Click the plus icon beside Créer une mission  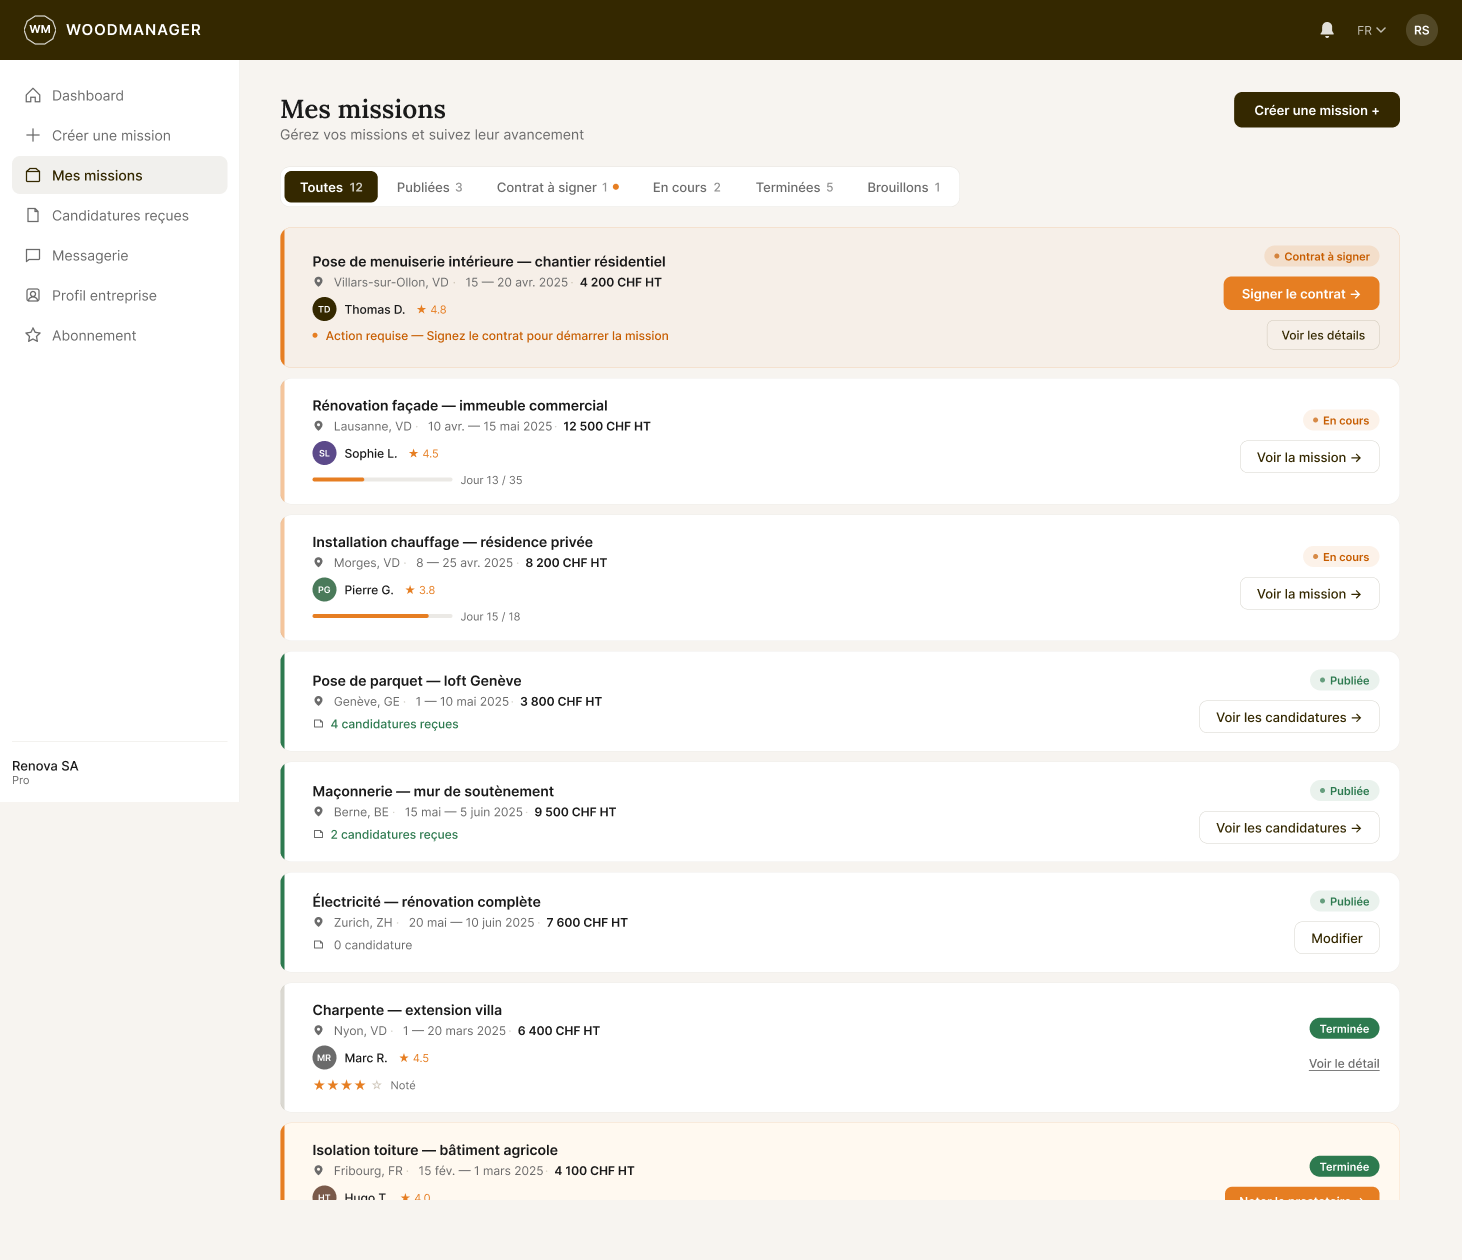click(x=33, y=135)
